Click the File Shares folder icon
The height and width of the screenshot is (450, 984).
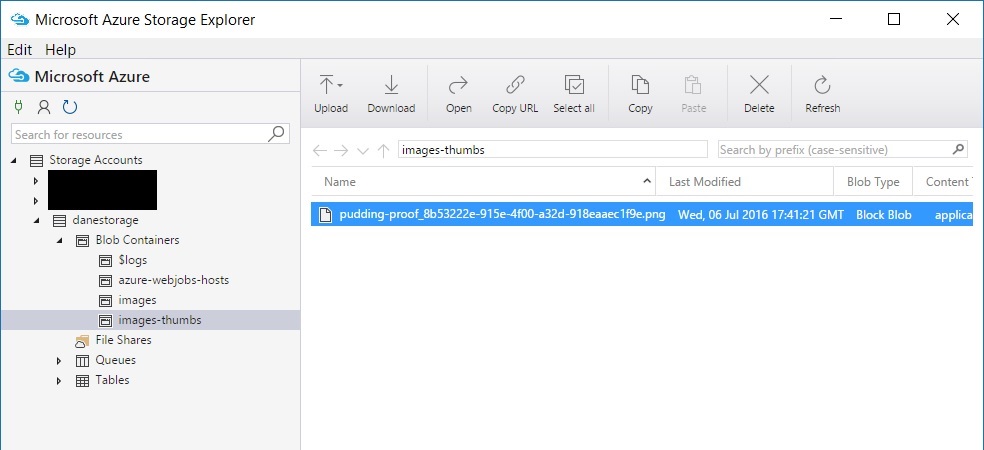click(82, 341)
